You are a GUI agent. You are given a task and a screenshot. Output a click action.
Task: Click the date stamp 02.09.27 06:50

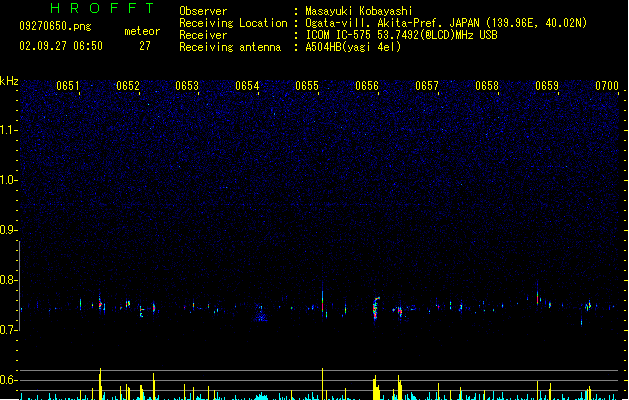[61, 46]
